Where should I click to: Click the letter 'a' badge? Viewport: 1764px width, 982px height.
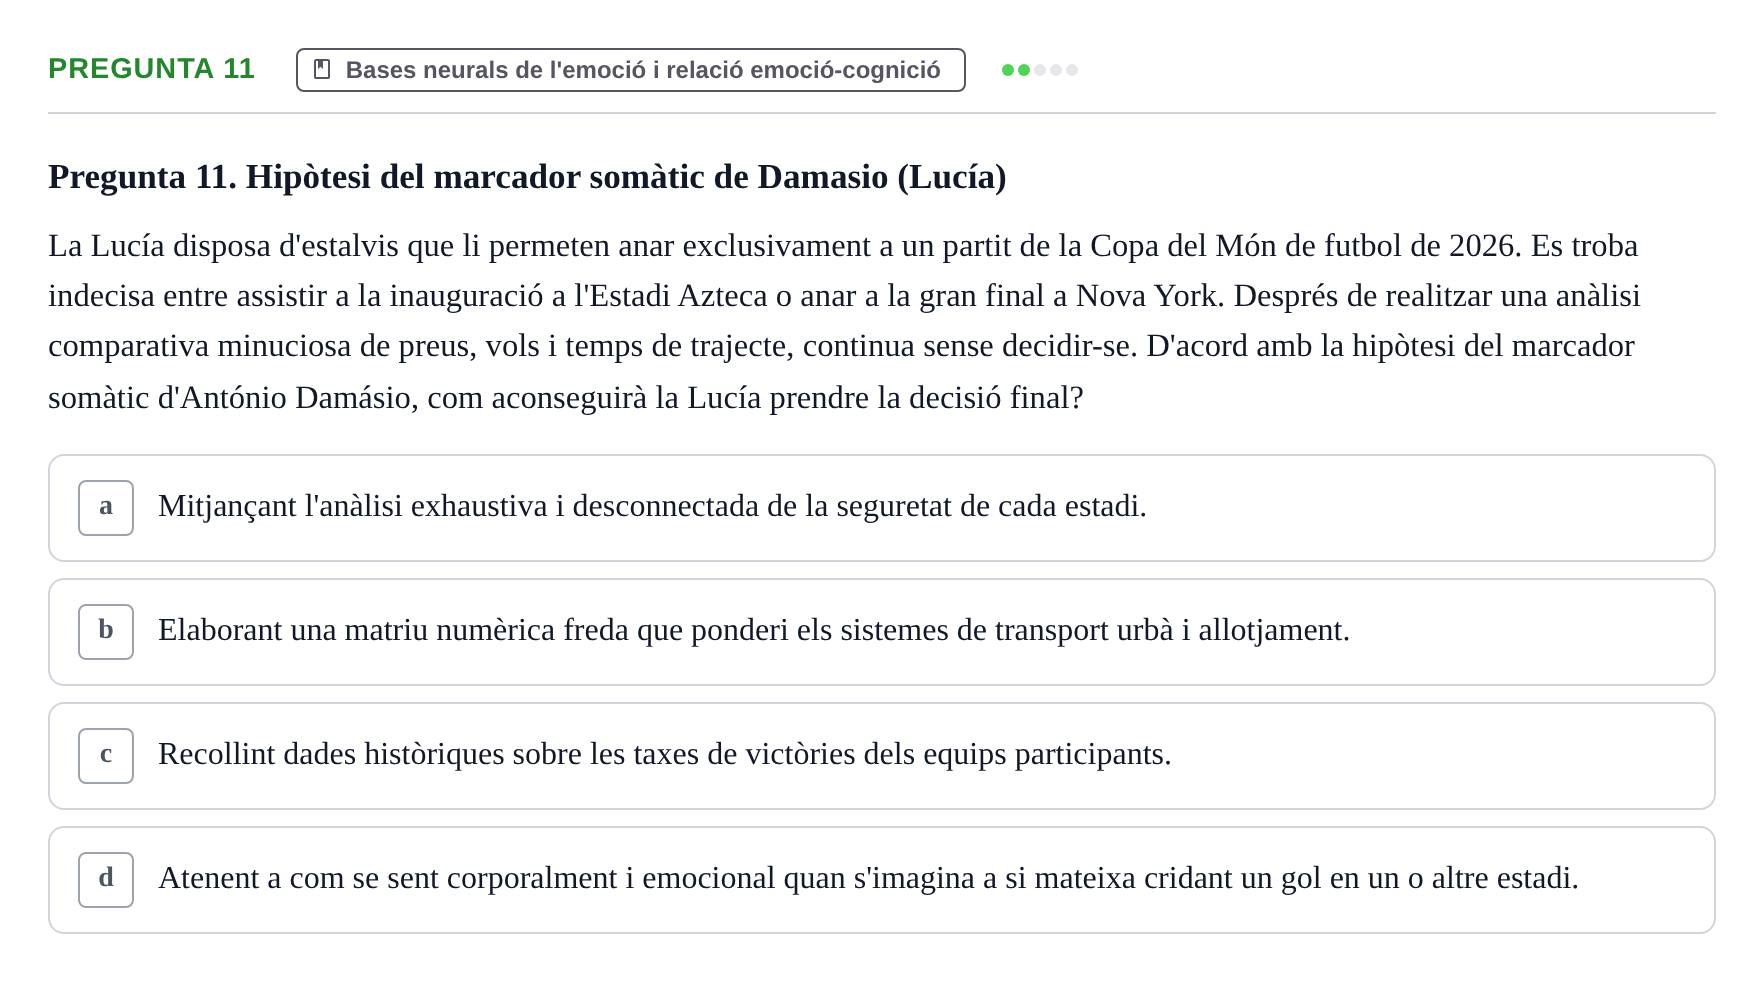[106, 508]
